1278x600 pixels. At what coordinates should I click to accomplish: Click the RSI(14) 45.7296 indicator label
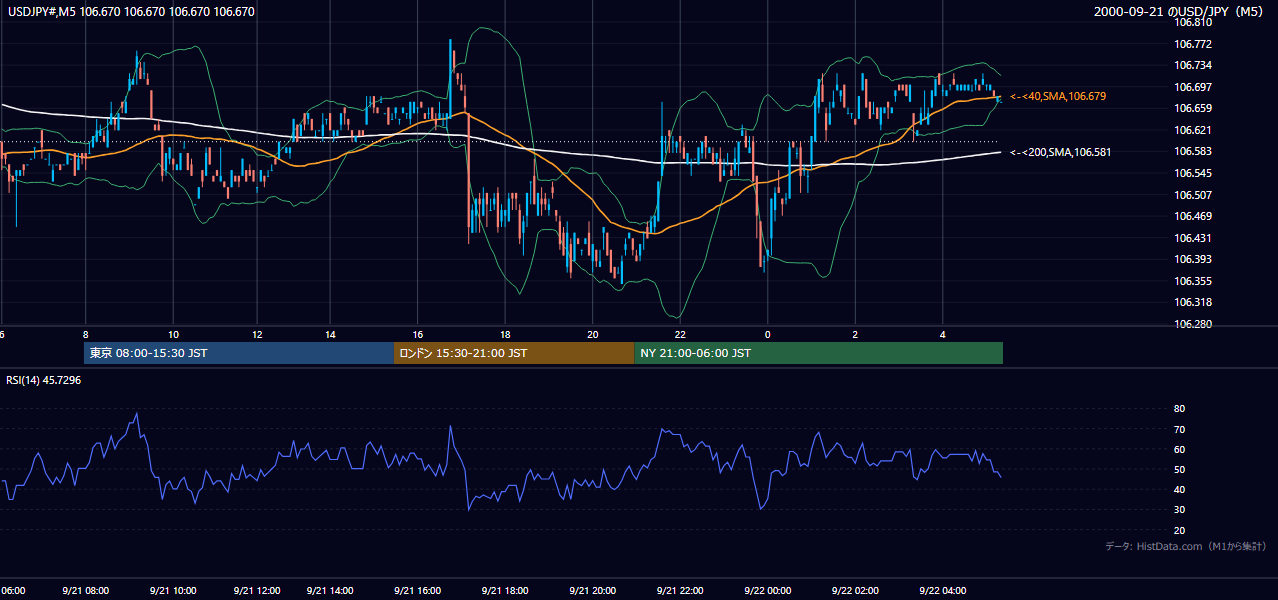click(x=44, y=380)
